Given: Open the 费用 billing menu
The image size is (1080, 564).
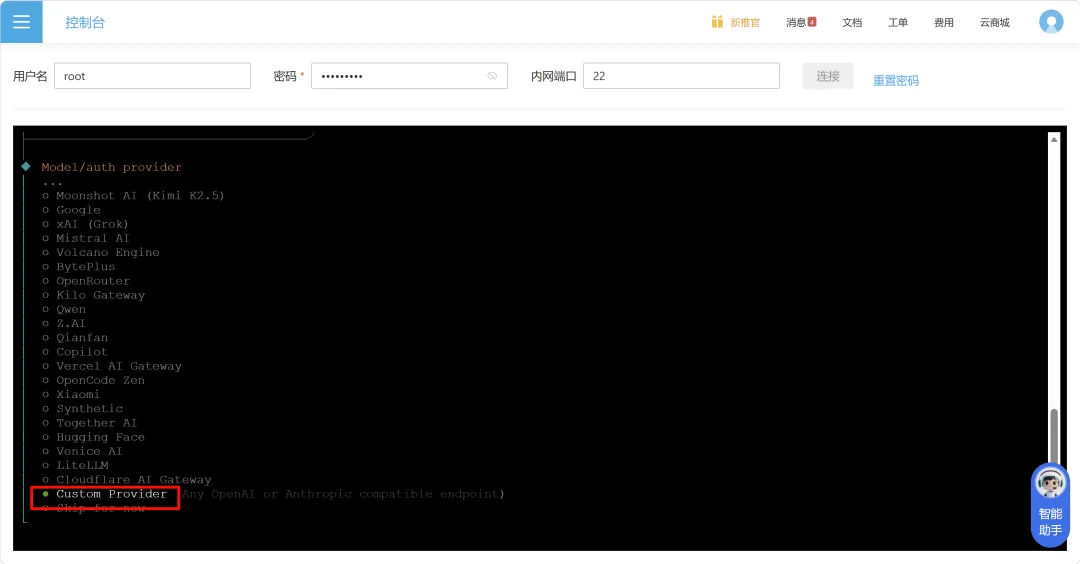Looking at the screenshot, I should click(944, 23).
